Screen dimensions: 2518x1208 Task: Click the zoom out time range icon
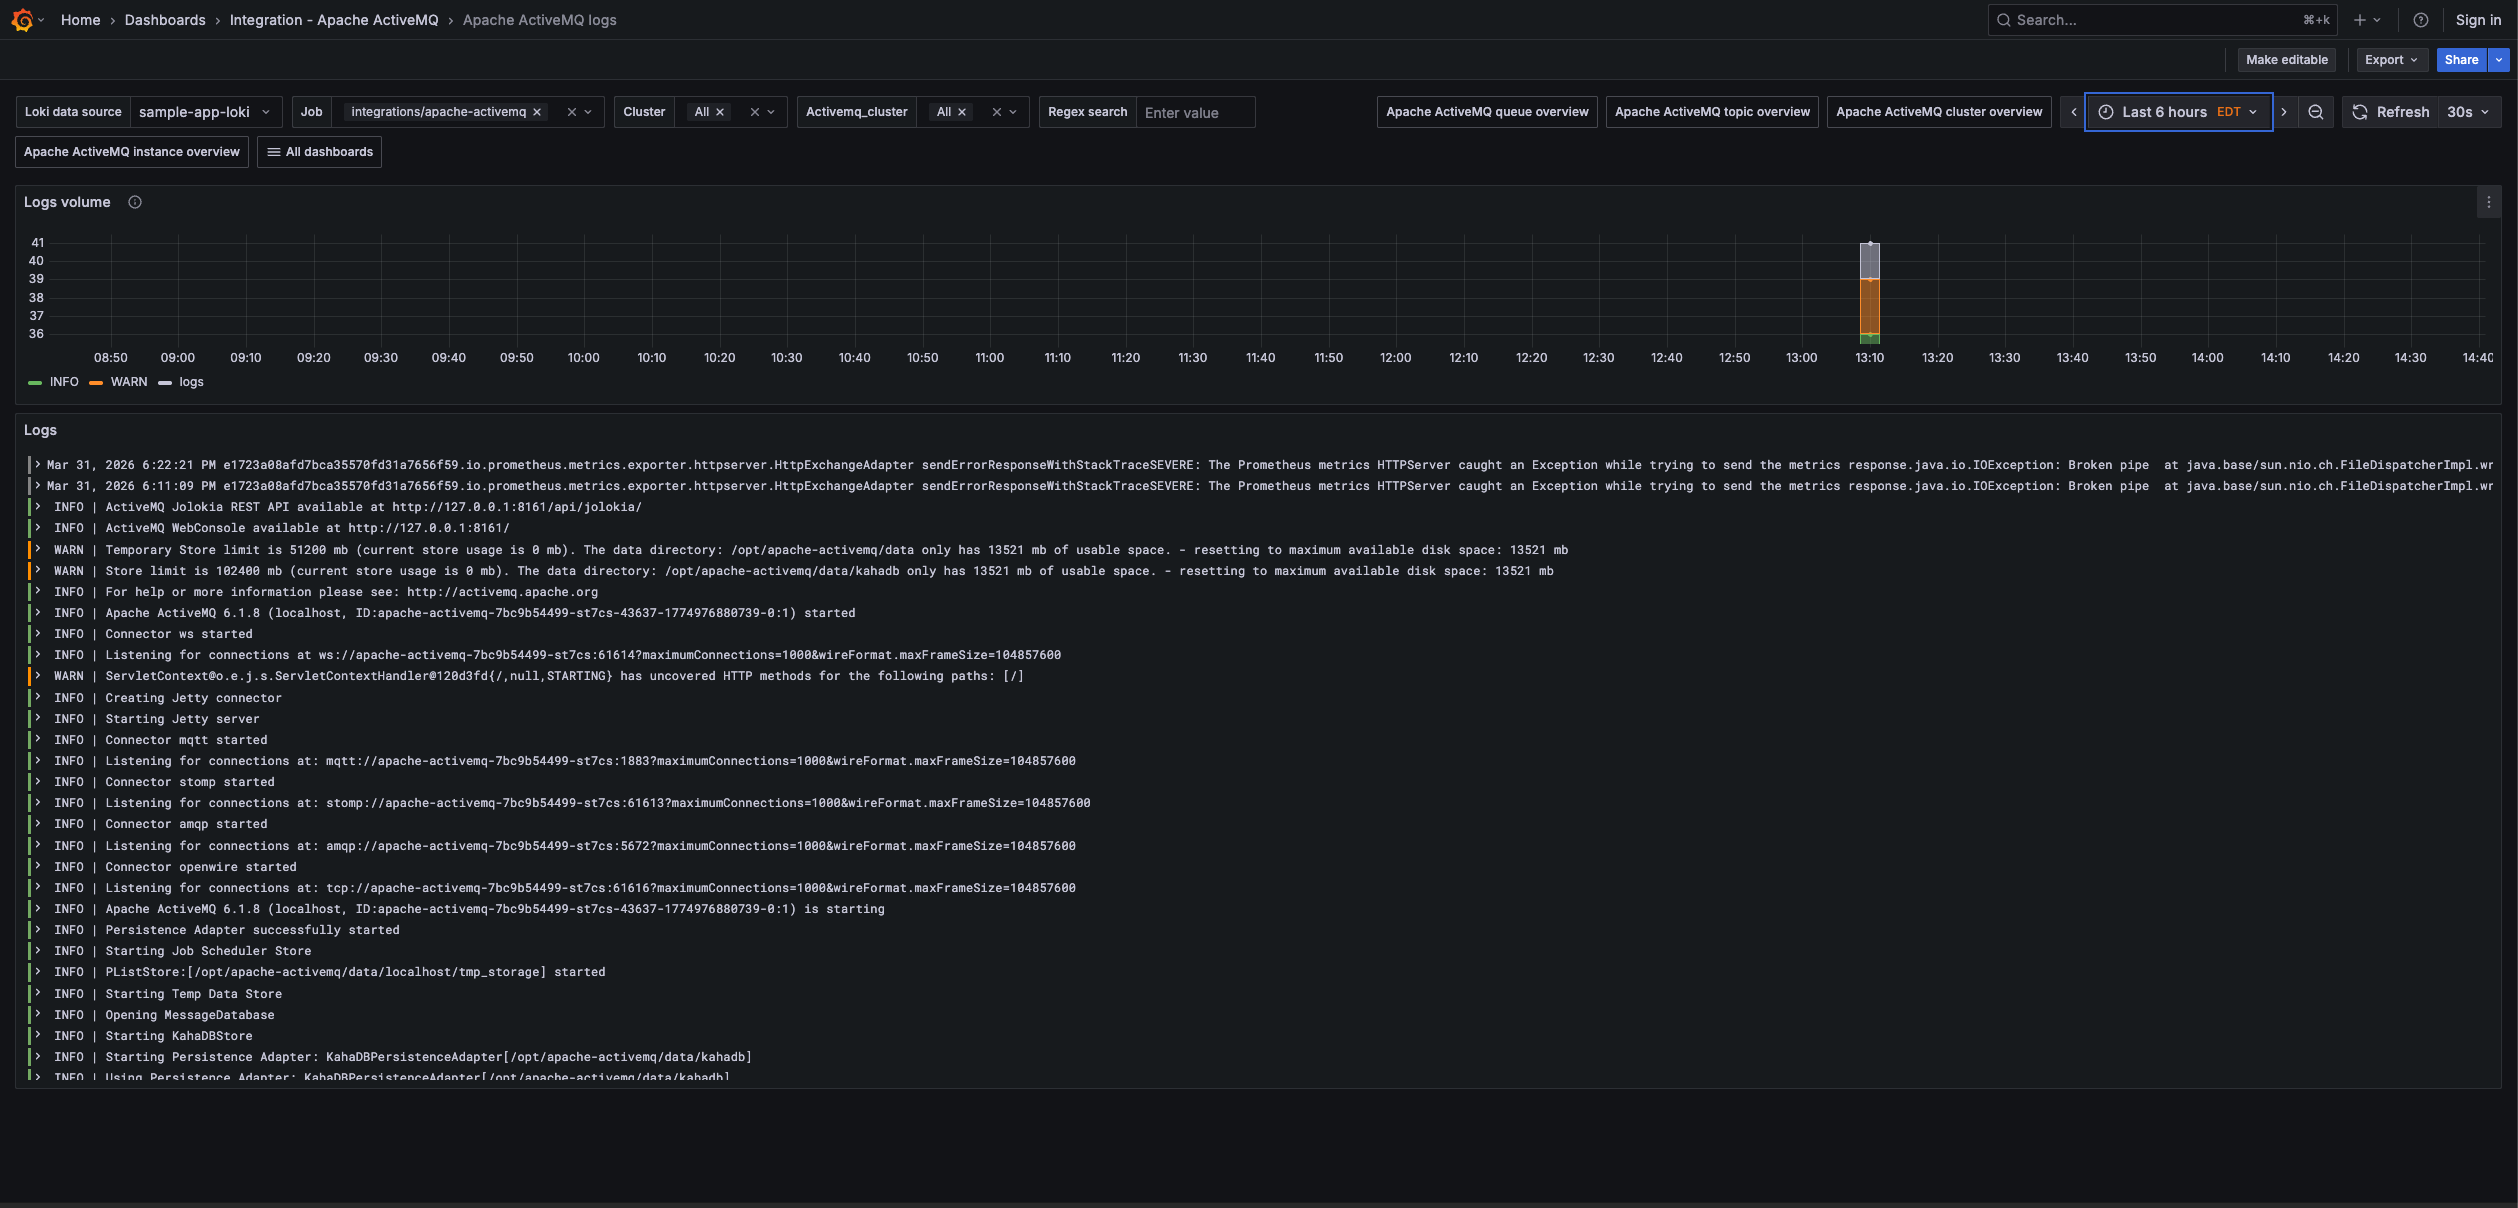(x=2316, y=112)
